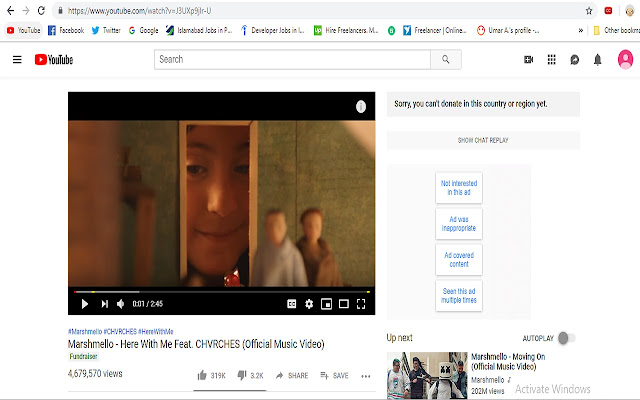Click the #Marshmello hashtag
Viewport: 640px width, 400px height.
click(x=85, y=331)
